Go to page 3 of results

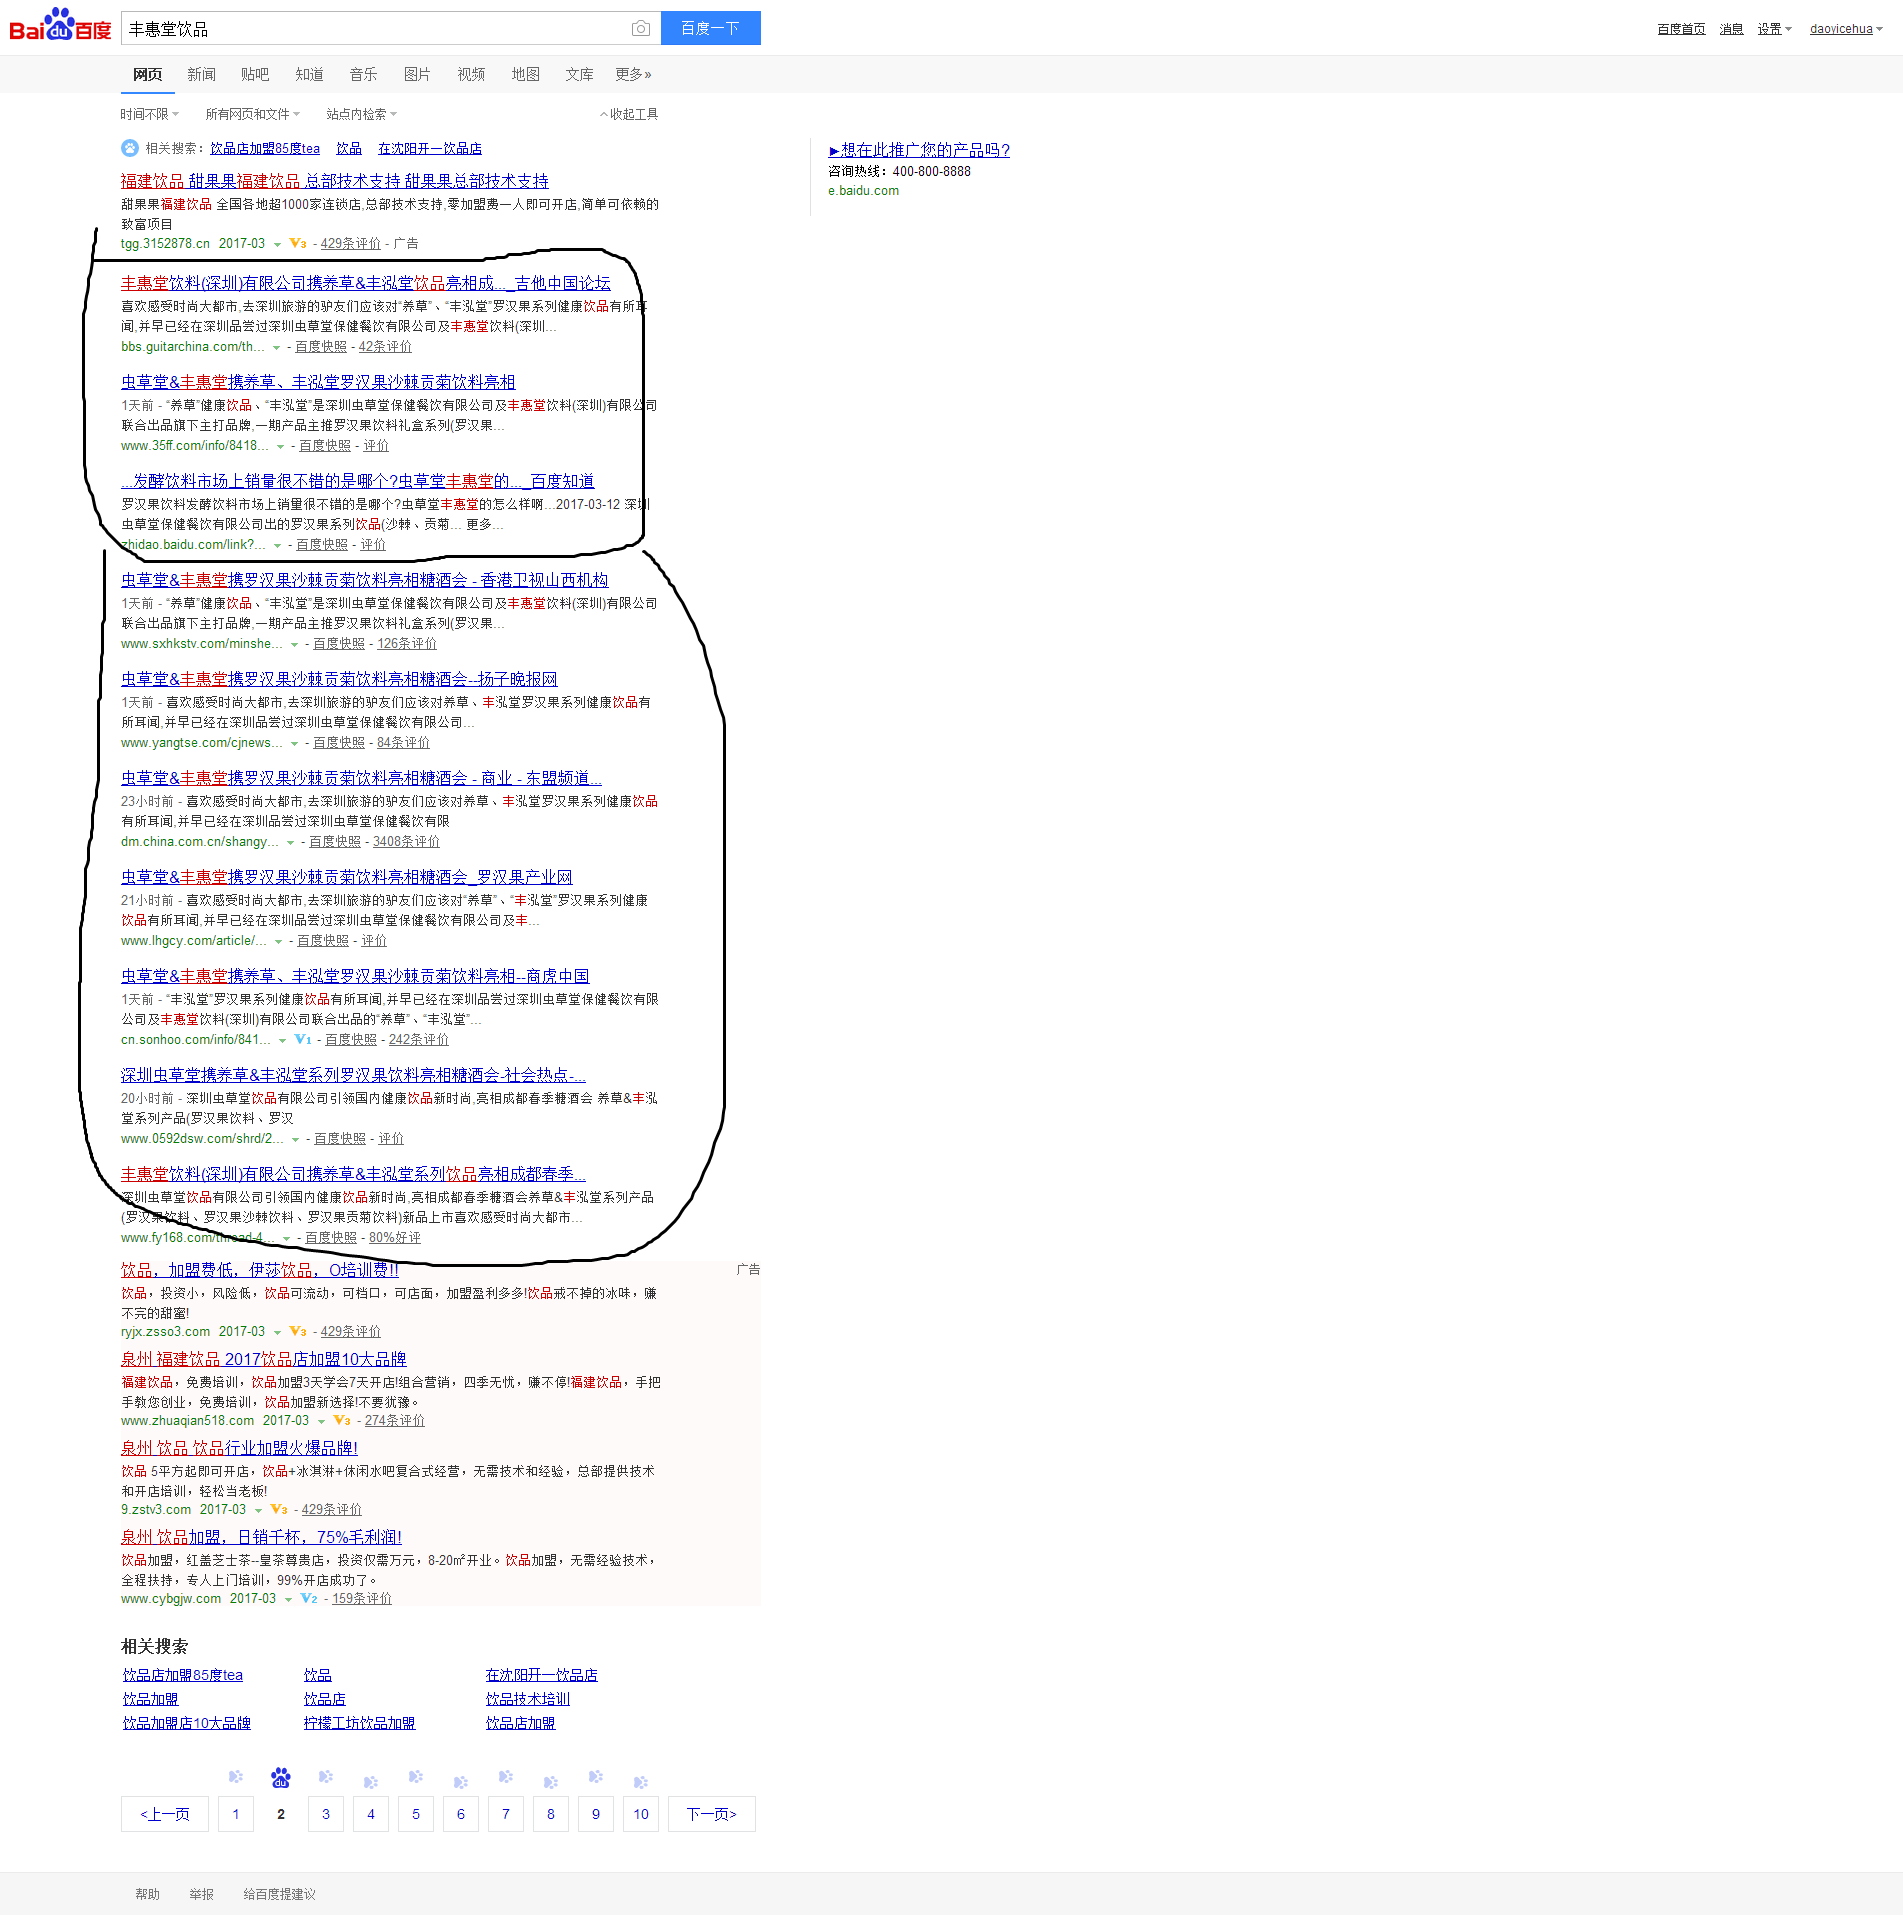pyautogui.click(x=326, y=1814)
